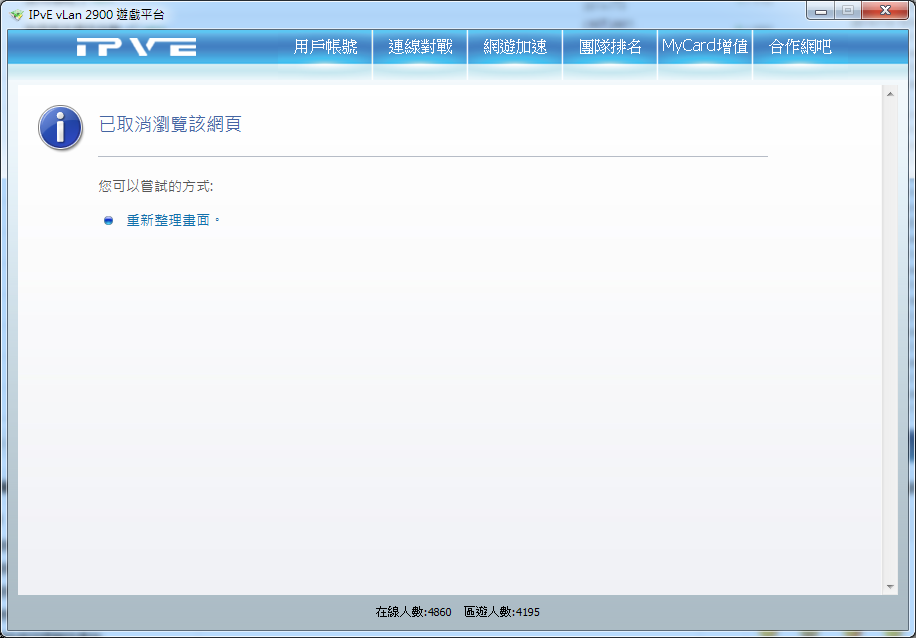Switch to the 連線對戰 tab
The width and height of the screenshot is (916, 638).
[x=420, y=47]
